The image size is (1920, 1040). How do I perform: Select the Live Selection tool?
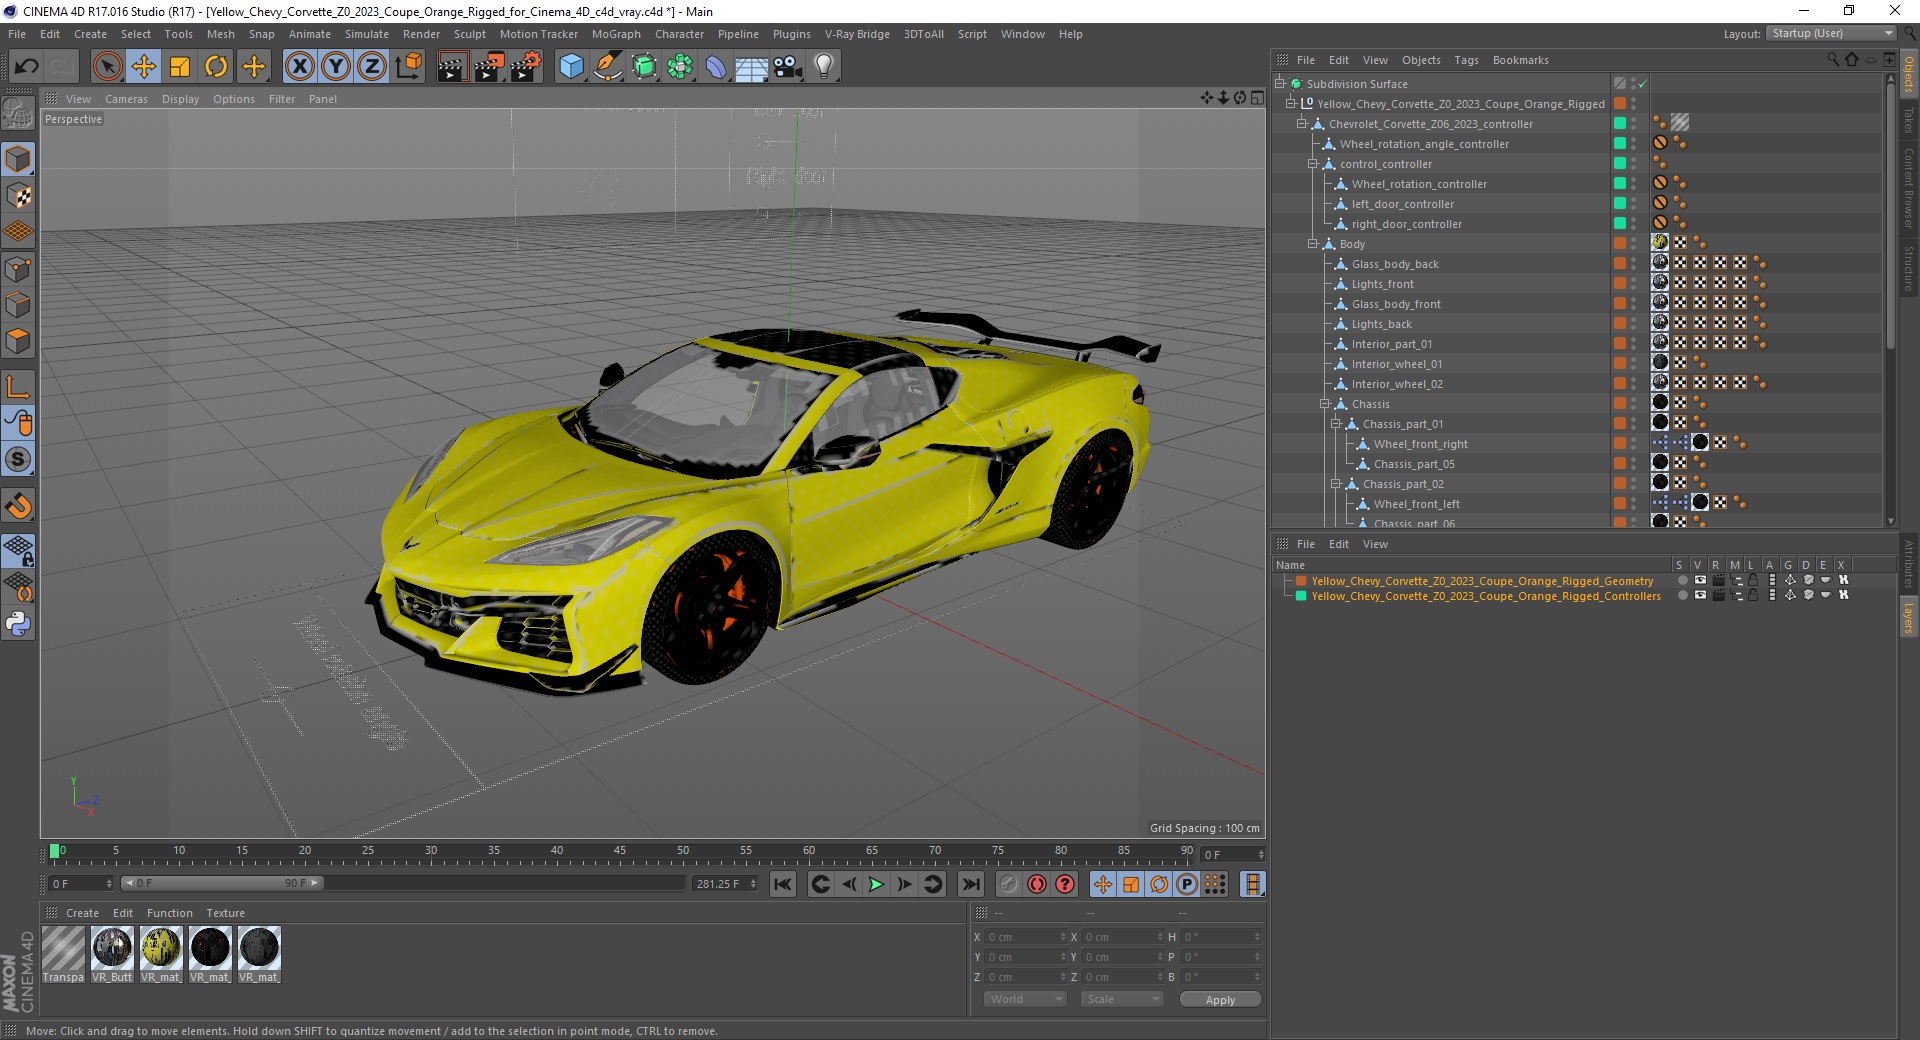[x=107, y=67]
